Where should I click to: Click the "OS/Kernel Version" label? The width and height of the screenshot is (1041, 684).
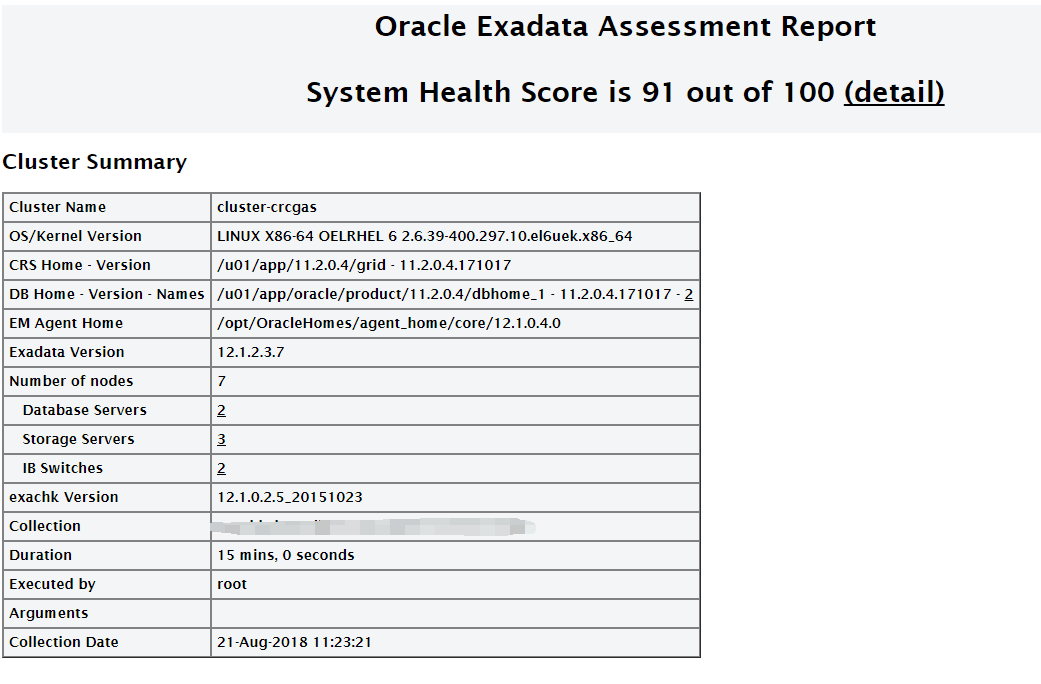(76, 236)
